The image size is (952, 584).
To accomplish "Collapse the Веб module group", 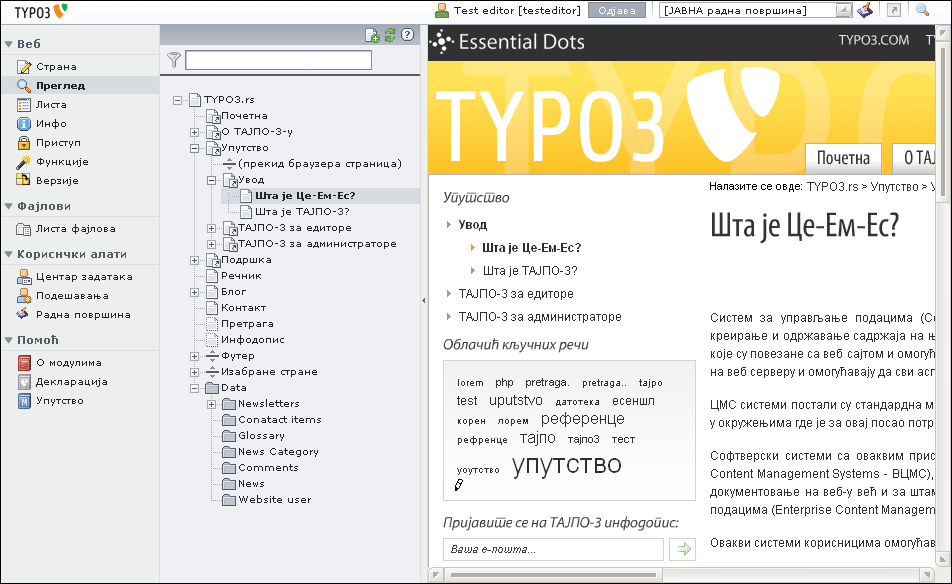I will (x=8, y=44).
